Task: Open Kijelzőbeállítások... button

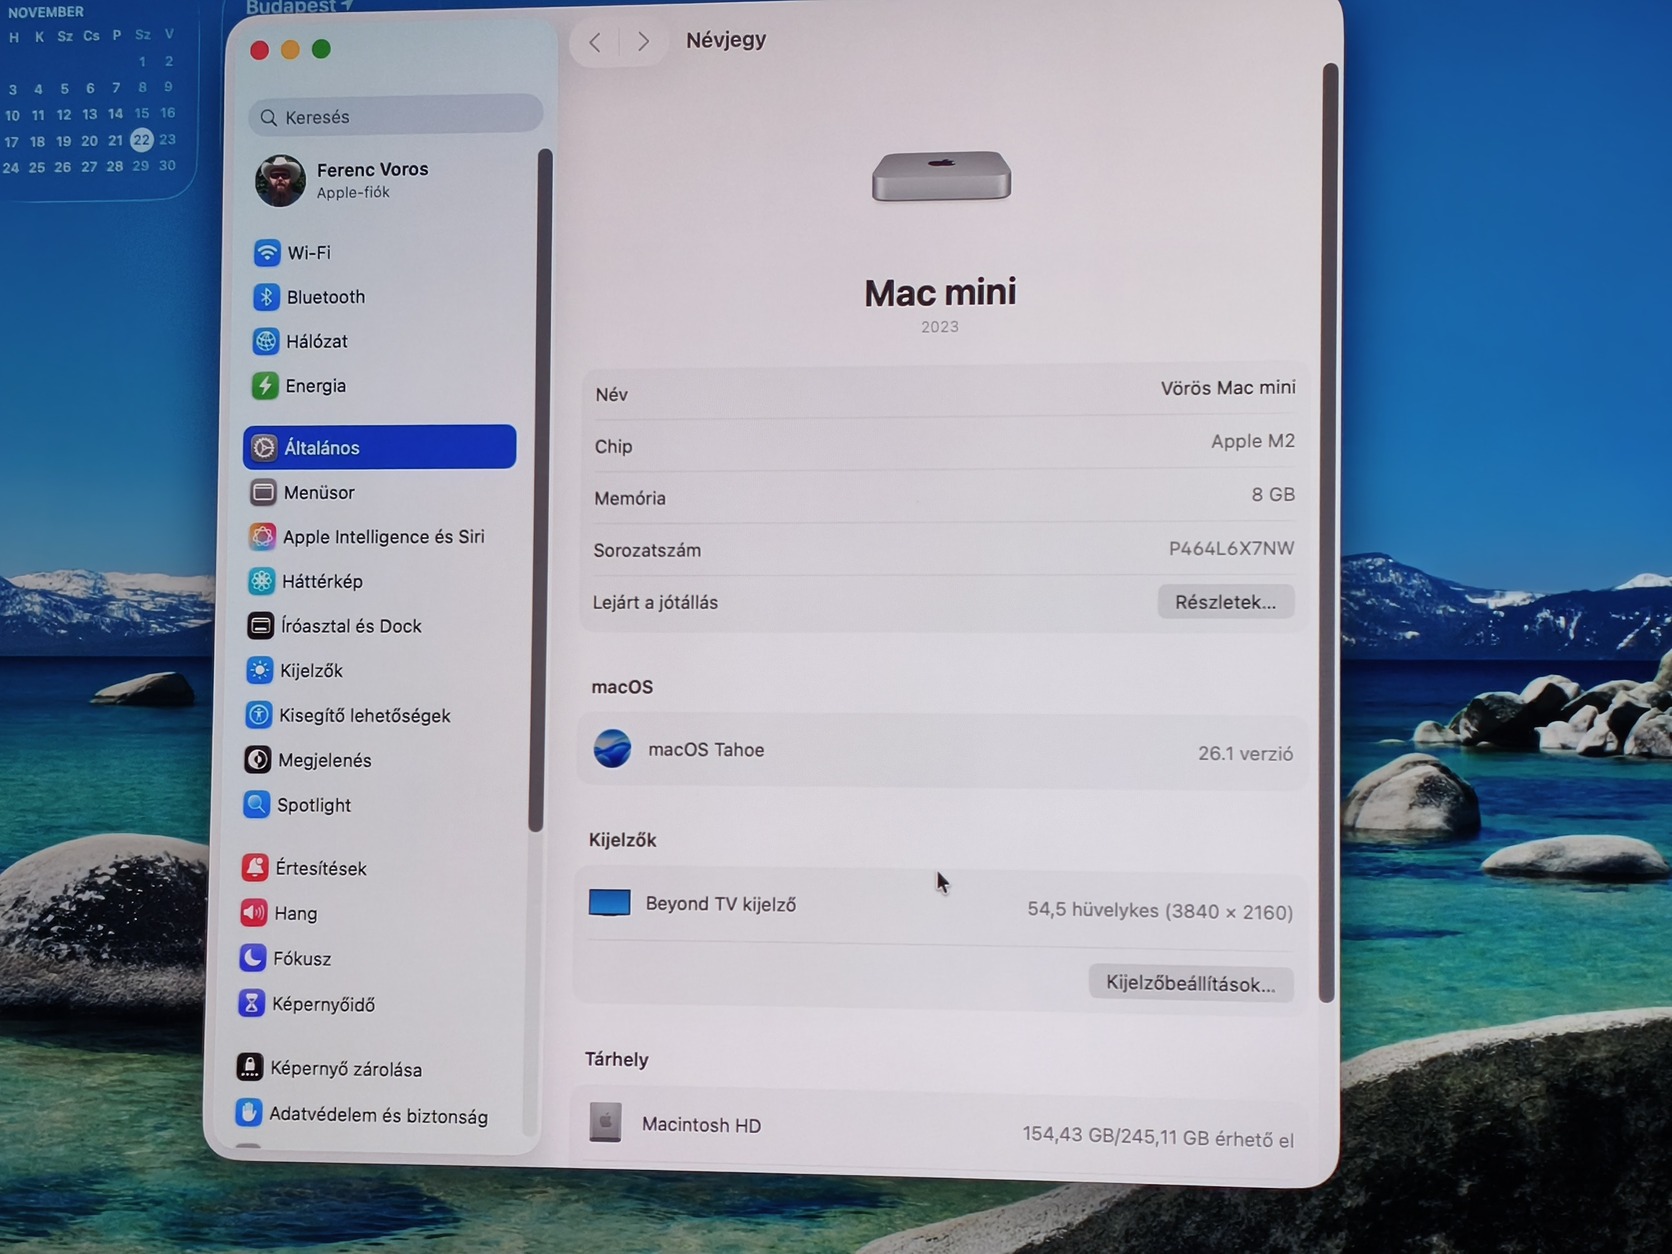Action: (x=1190, y=983)
